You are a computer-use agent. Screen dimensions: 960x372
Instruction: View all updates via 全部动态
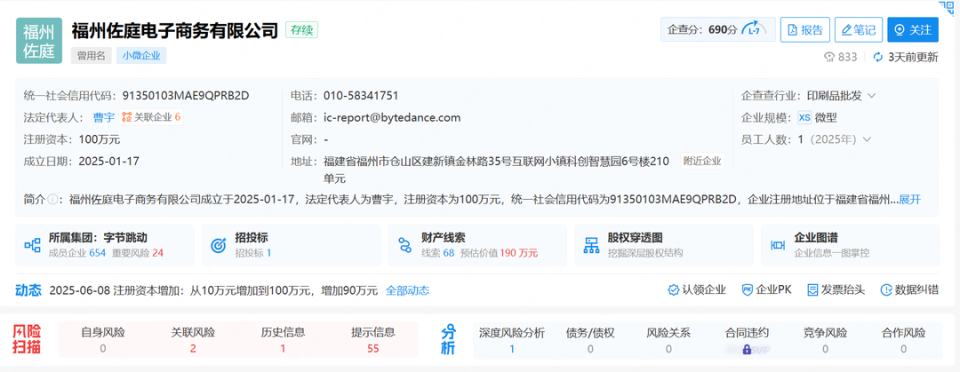[407, 291]
